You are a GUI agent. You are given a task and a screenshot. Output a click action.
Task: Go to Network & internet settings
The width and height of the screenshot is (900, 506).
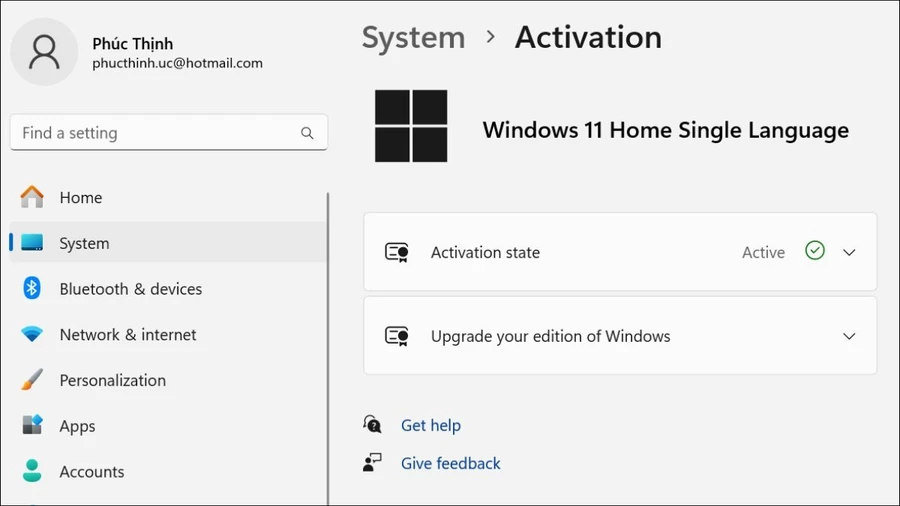[x=169, y=334]
